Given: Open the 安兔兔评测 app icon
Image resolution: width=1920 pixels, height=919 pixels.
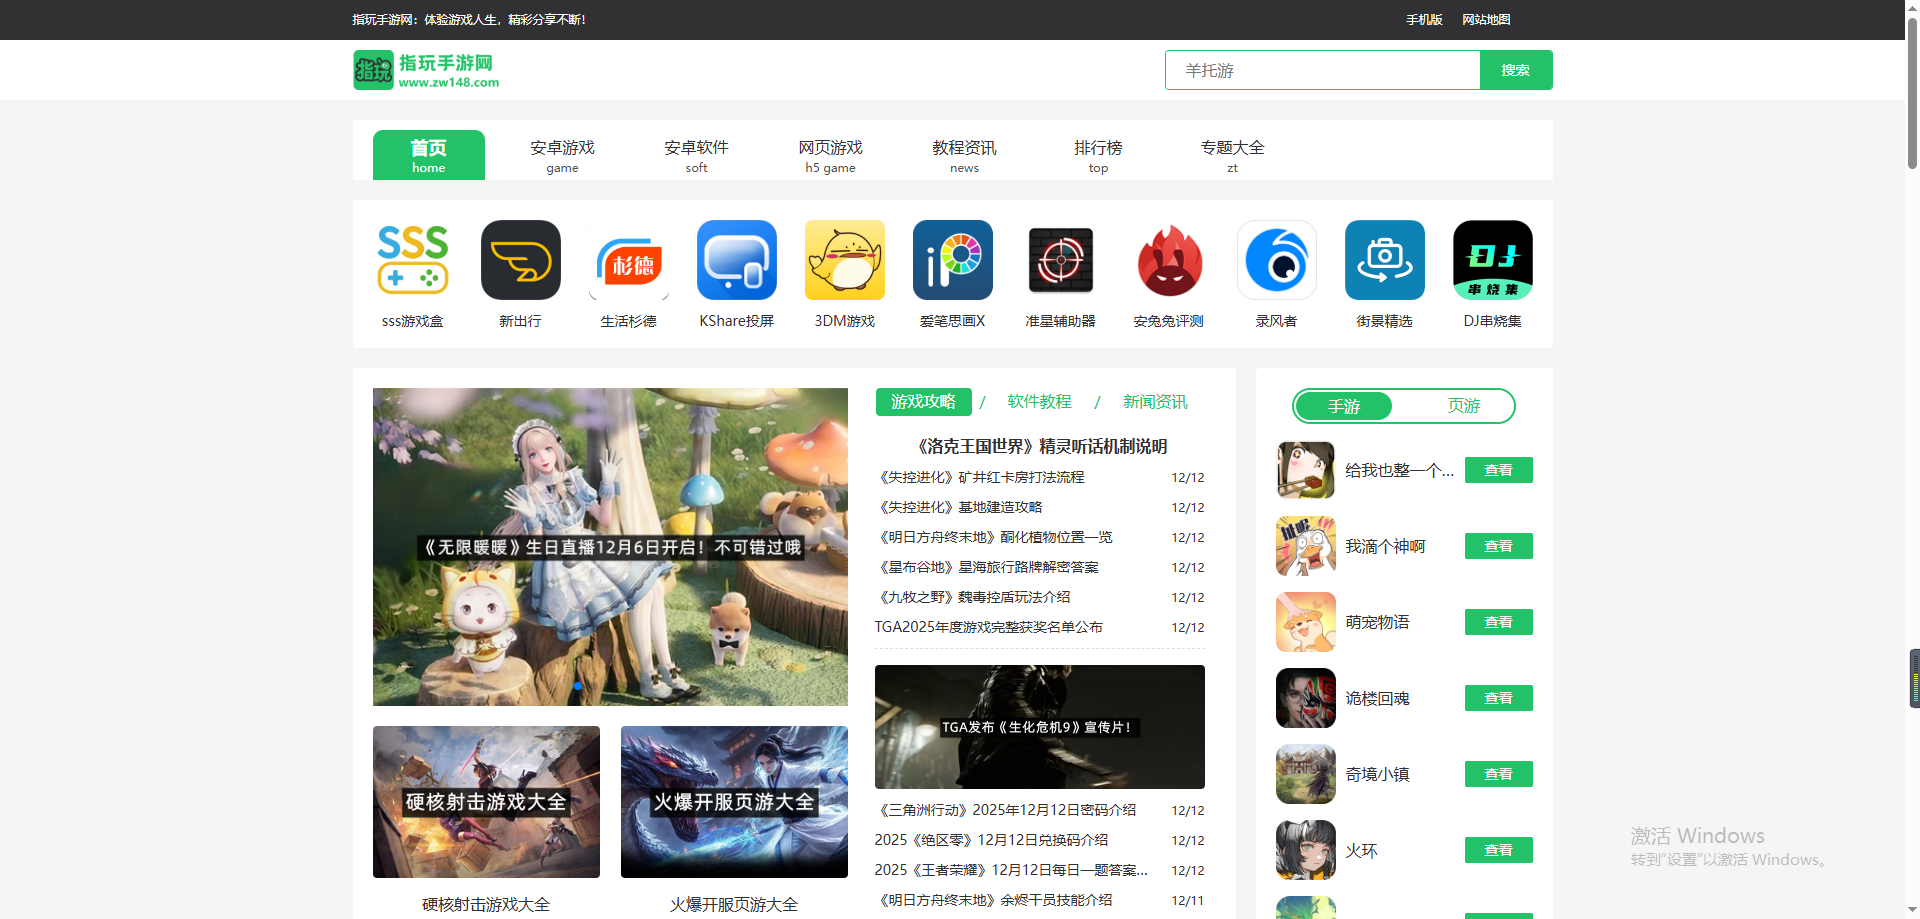Looking at the screenshot, I should tap(1168, 260).
